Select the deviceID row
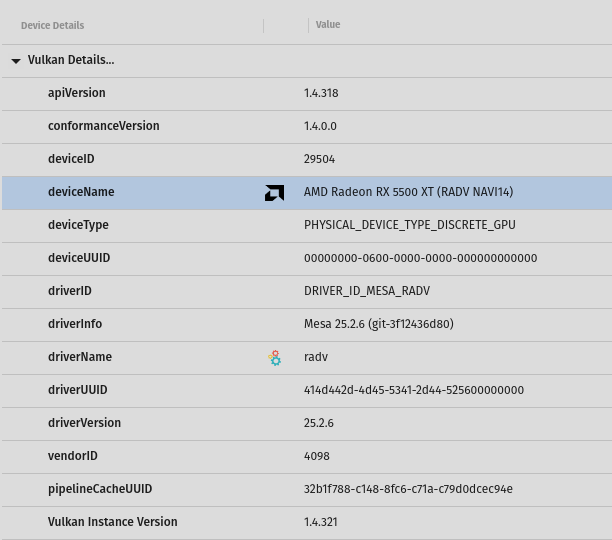 tap(71, 159)
